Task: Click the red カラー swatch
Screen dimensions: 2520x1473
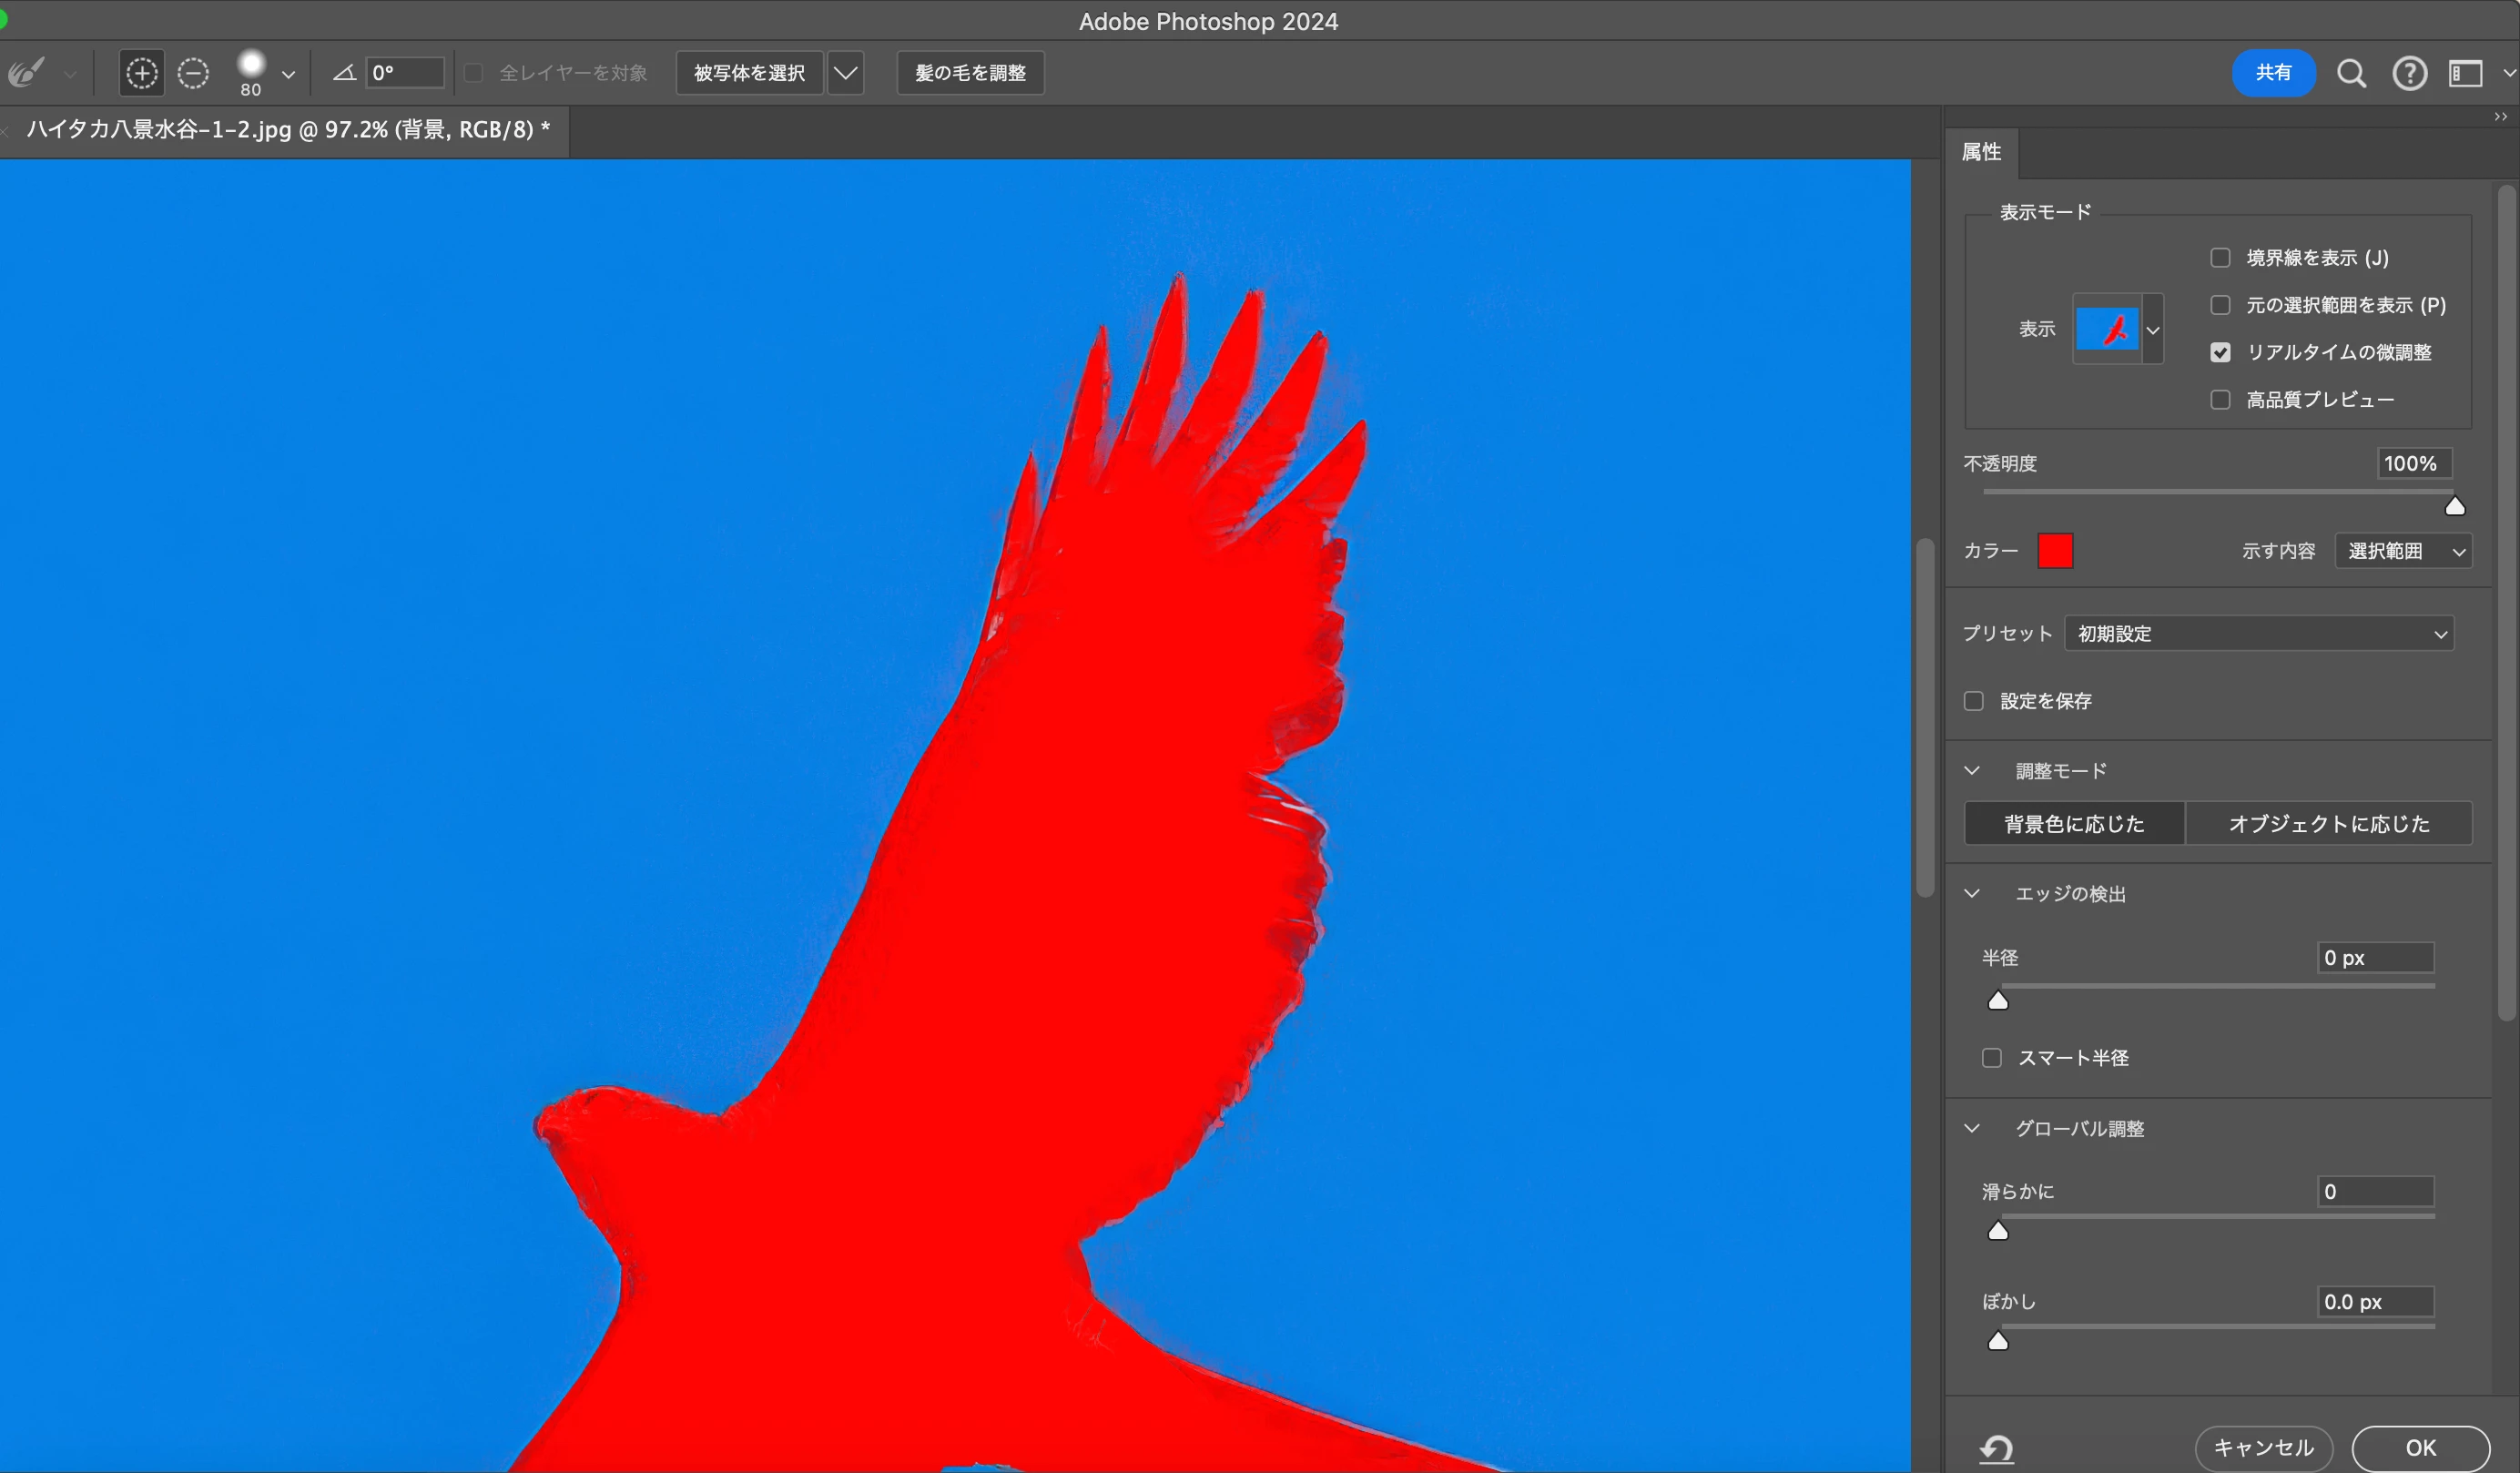Action: (x=2055, y=551)
